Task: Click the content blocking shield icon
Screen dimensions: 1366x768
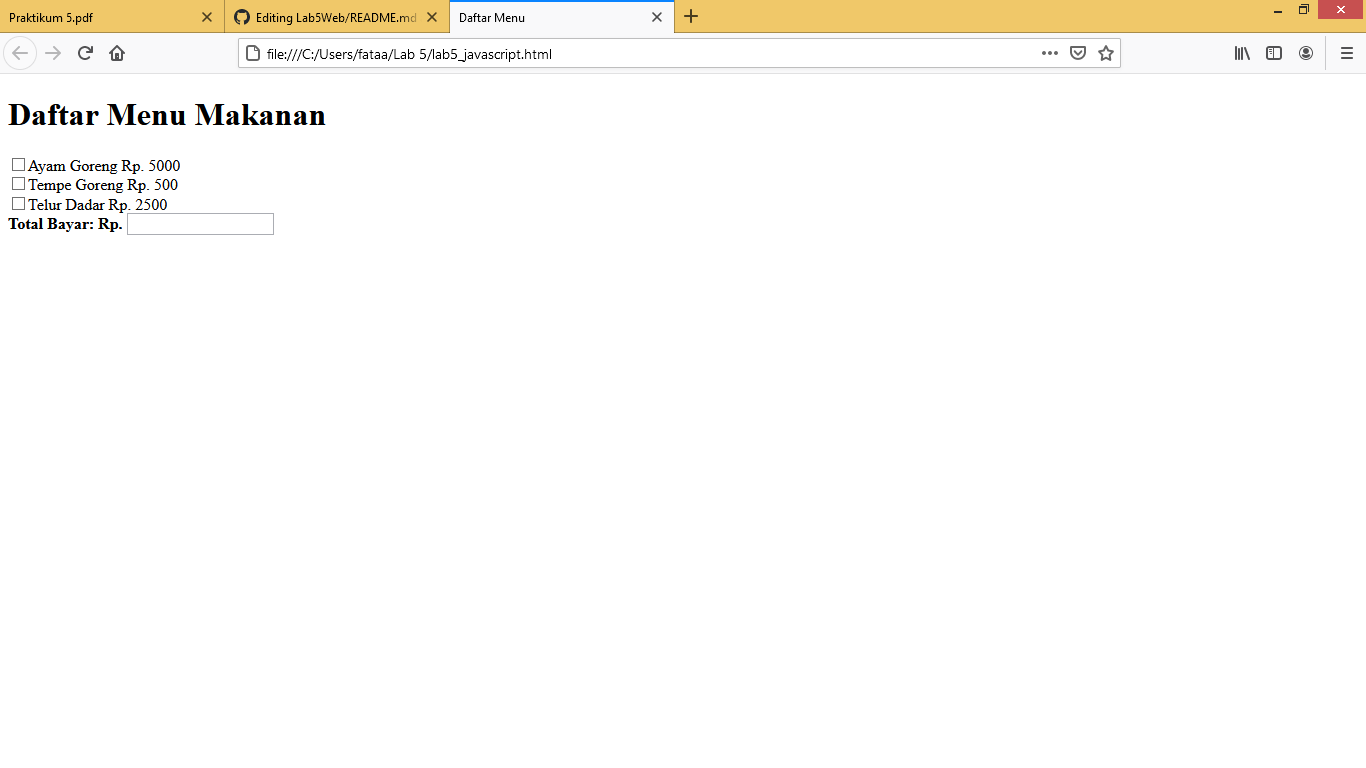Action: 1077,53
